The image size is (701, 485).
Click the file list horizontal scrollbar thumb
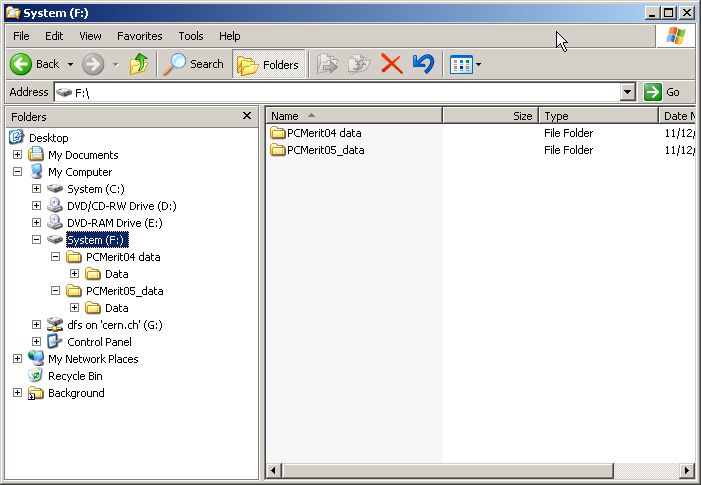[x=447, y=470]
